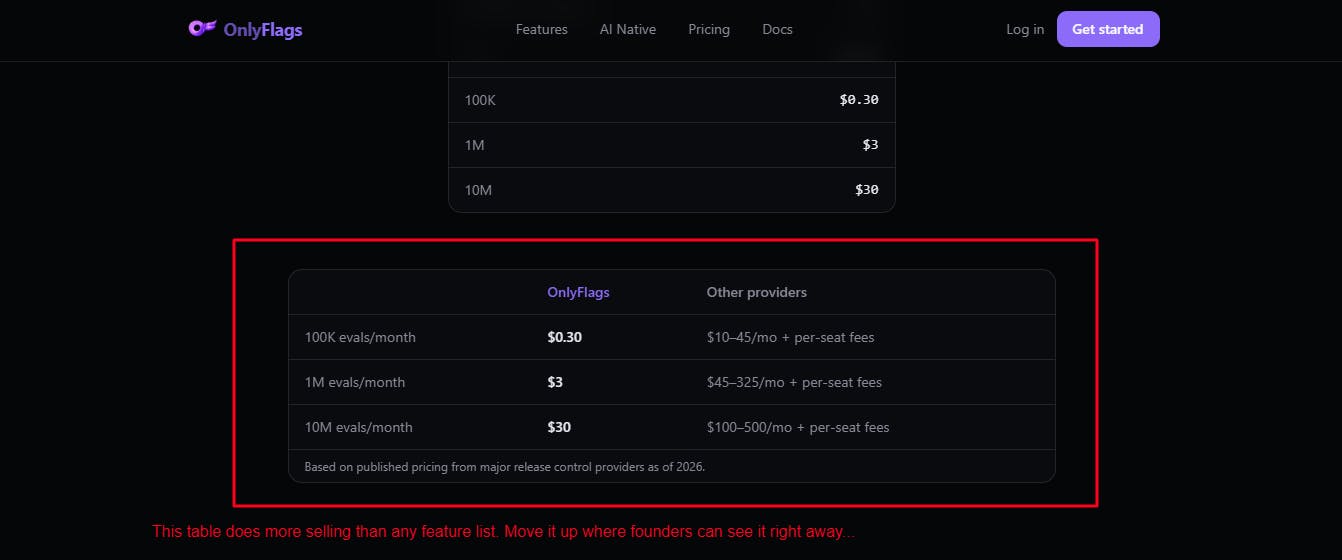
Task: Open the Pricing nav item
Action: [x=709, y=29]
